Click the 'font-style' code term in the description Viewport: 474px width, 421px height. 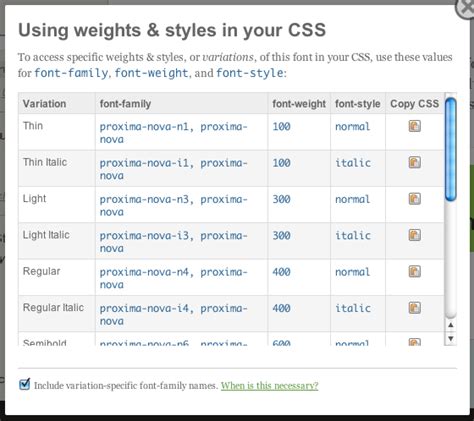pyautogui.click(x=250, y=73)
